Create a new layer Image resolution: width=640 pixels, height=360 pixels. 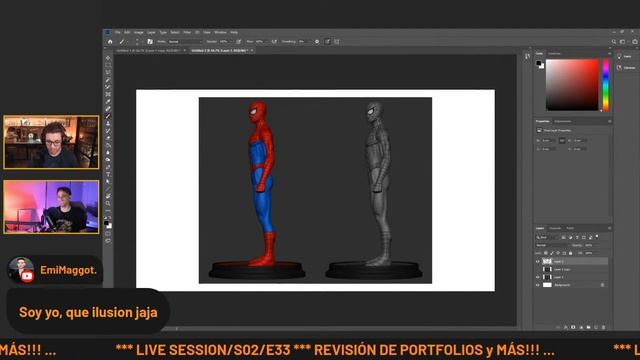[x=596, y=327]
